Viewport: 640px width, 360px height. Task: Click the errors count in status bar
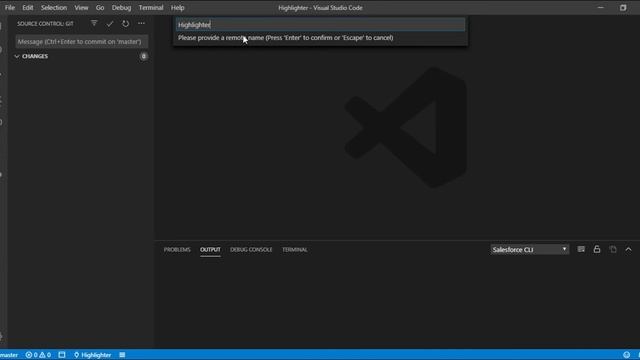tap(32, 355)
